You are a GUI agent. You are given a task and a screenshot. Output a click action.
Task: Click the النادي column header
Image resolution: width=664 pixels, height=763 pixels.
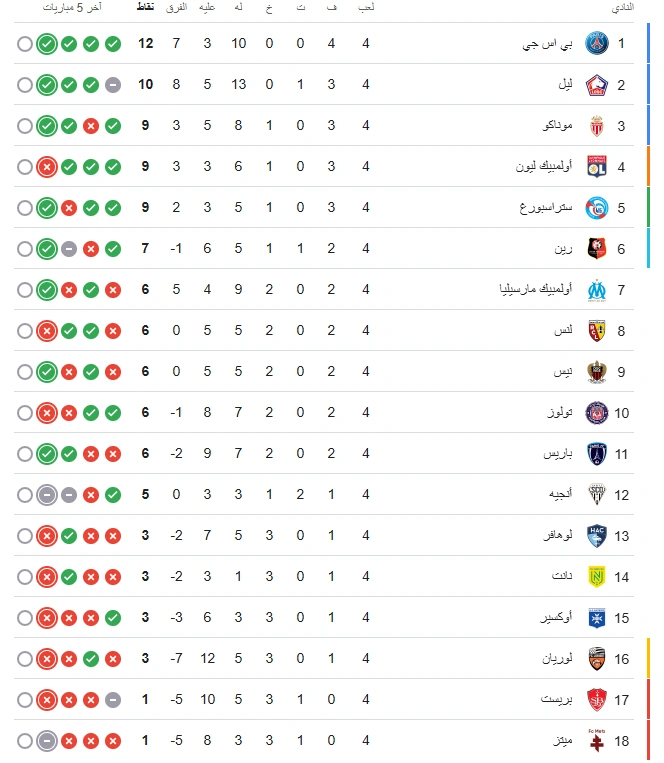622,7
